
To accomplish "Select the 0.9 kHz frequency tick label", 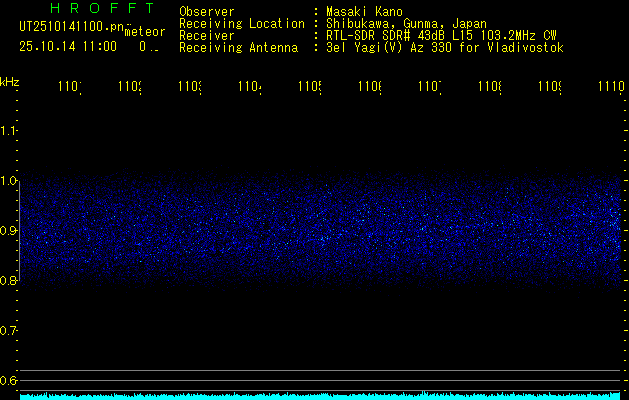I will pyautogui.click(x=9, y=230).
